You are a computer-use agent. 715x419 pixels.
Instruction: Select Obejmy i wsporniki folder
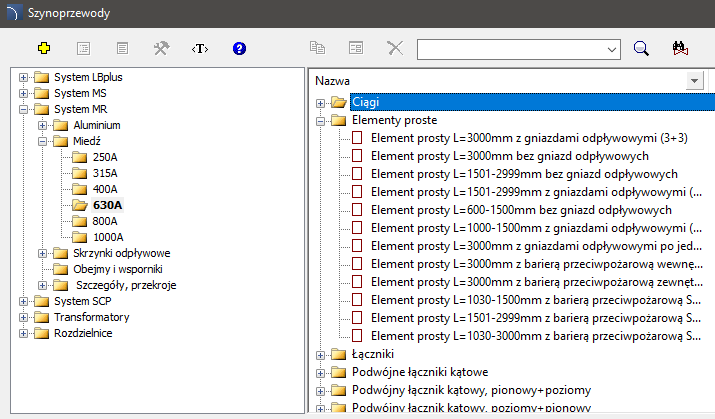[x=117, y=269]
